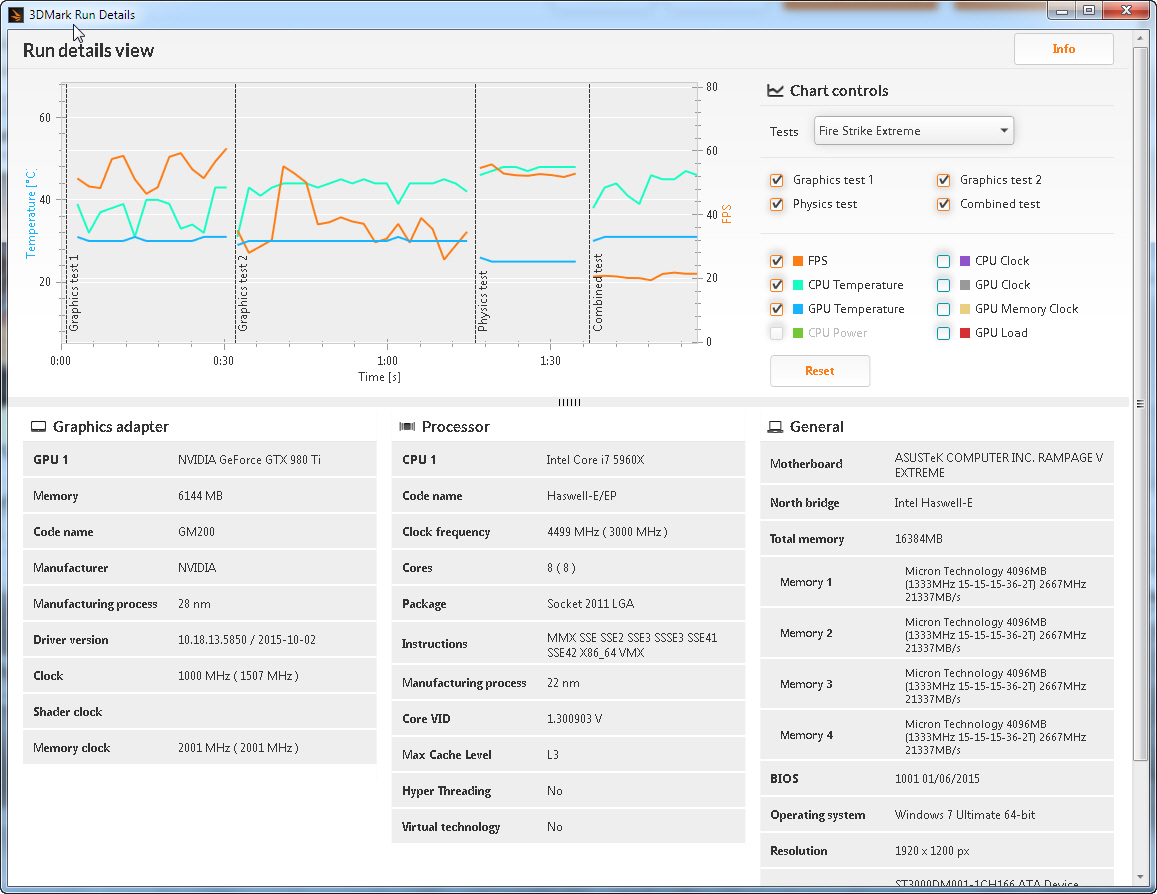
Task: Click the ASUSTeK RAMPAGE V EXTREME motherboard value
Action: 999,465
